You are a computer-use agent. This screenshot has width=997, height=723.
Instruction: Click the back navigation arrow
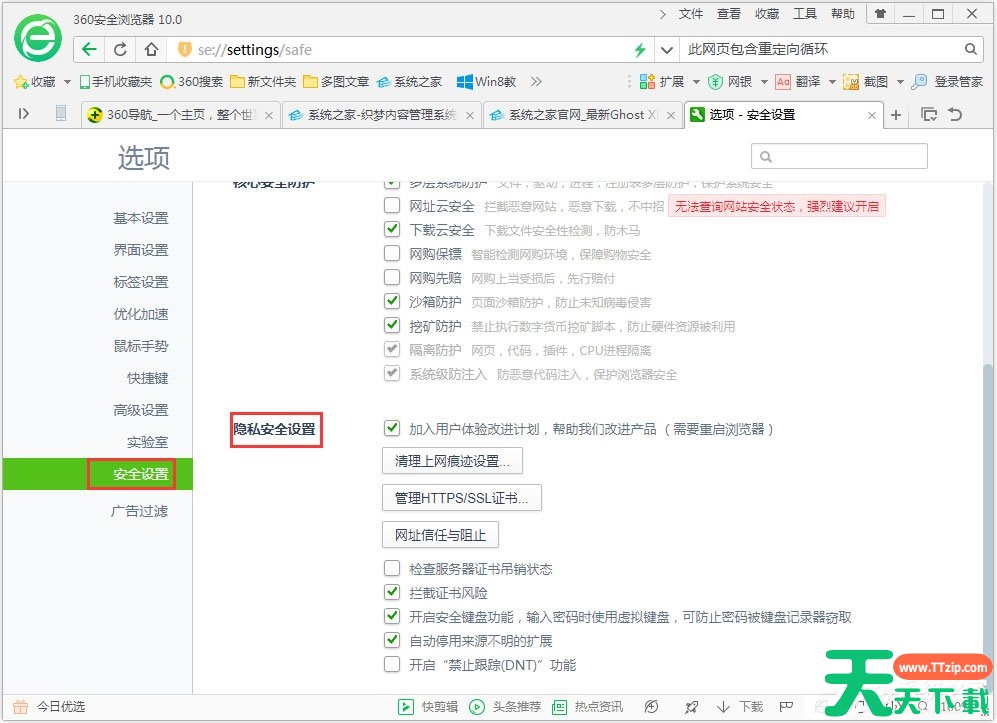[x=90, y=50]
